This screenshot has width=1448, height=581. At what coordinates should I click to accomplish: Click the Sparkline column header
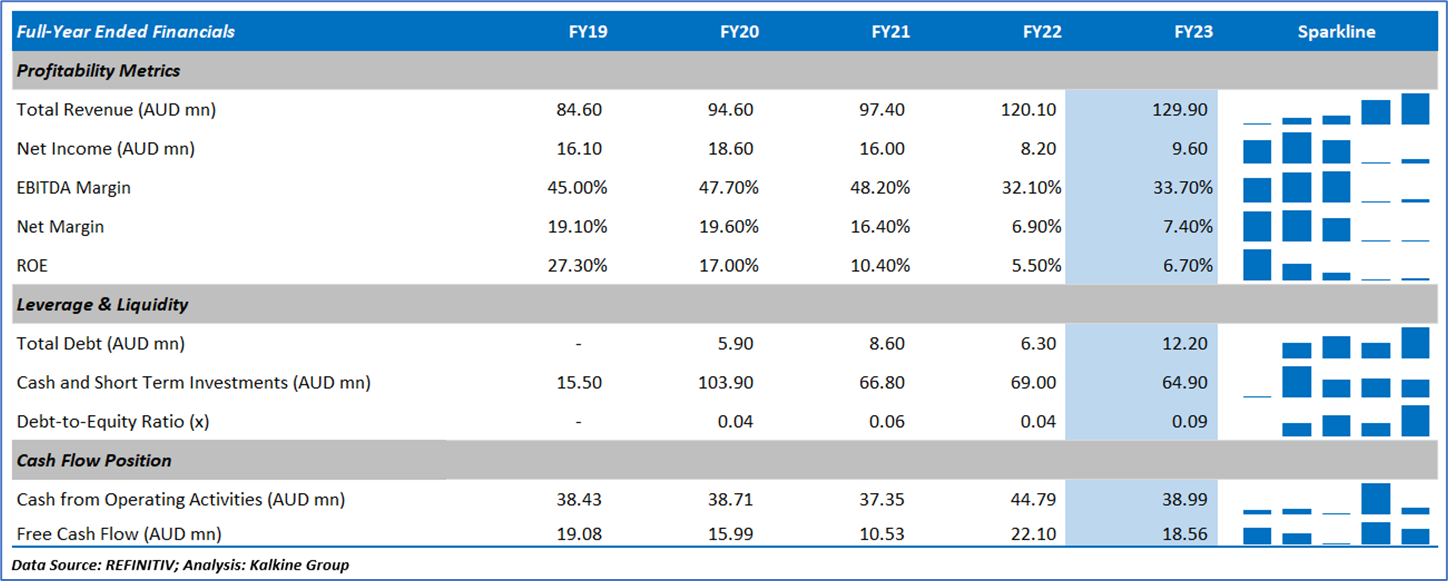click(1336, 32)
